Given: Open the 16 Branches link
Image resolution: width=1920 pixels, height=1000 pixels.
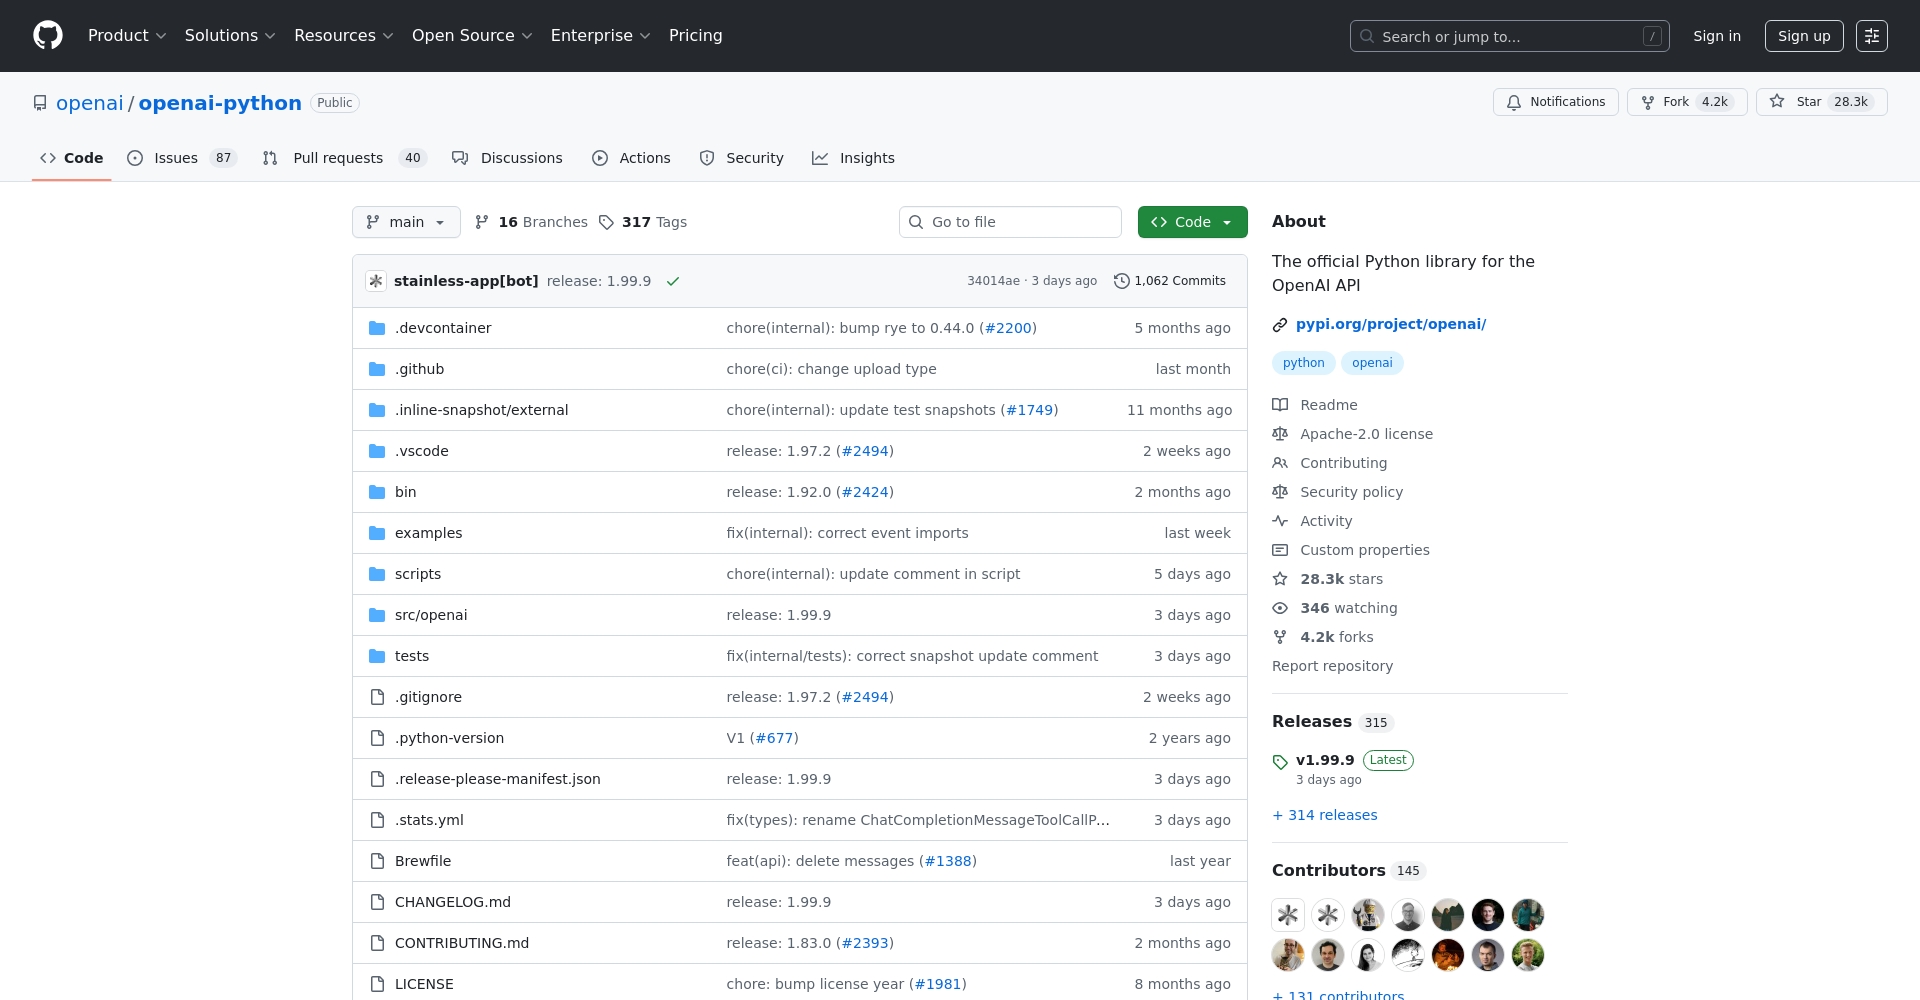Looking at the screenshot, I should pos(531,222).
